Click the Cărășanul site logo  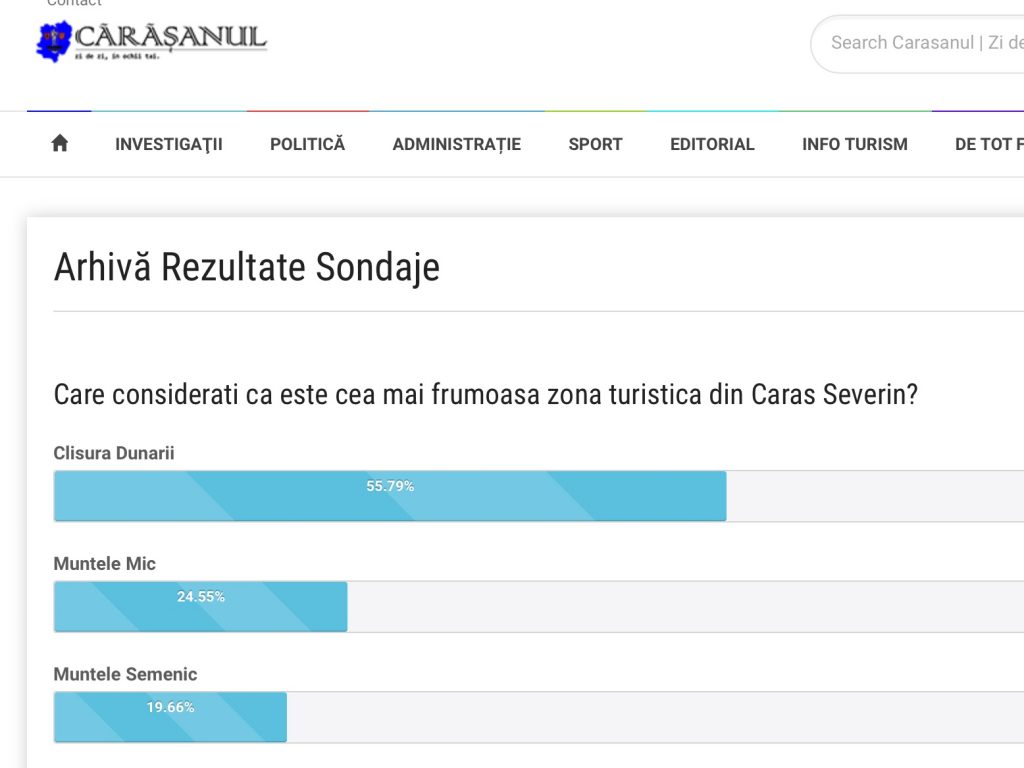click(x=152, y=40)
